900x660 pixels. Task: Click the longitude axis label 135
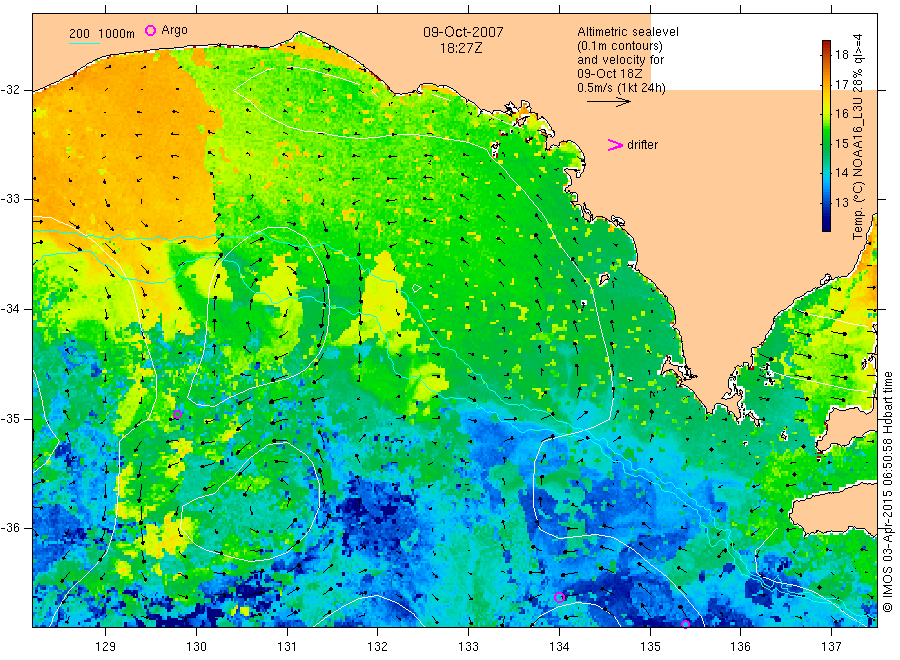point(650,647)
